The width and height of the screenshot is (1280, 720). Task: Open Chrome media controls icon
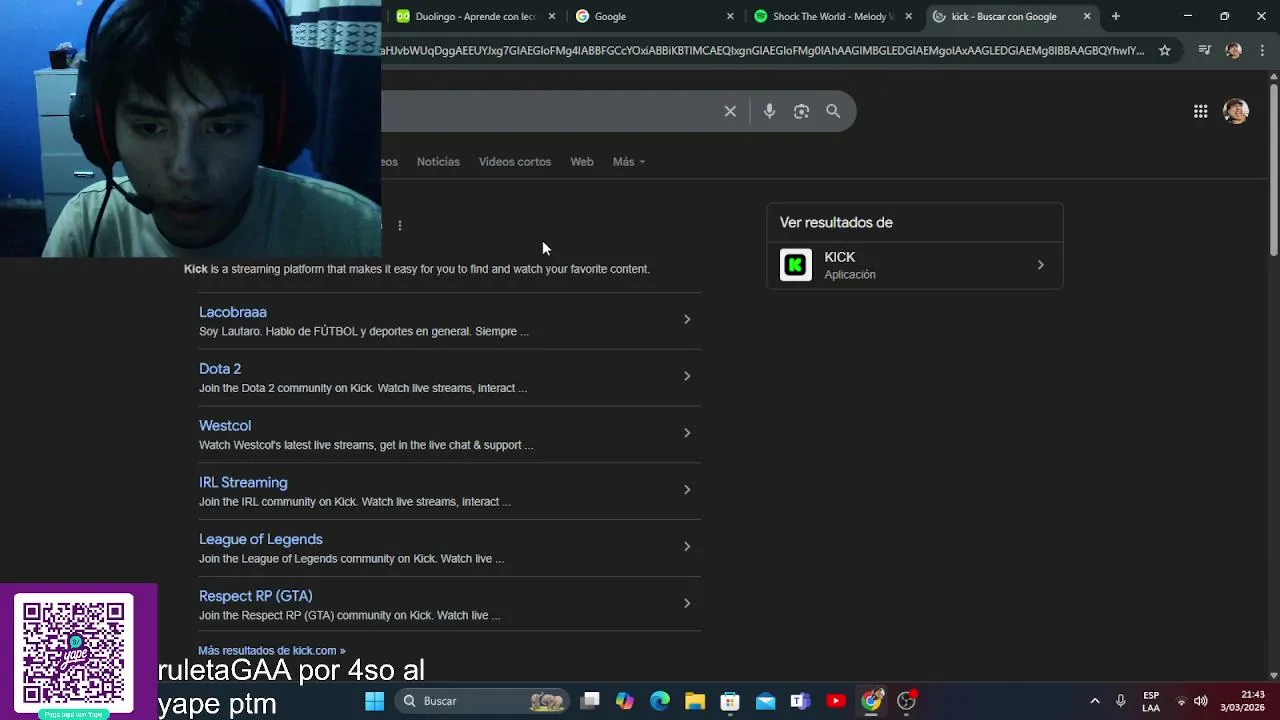tap(1204, 50)
